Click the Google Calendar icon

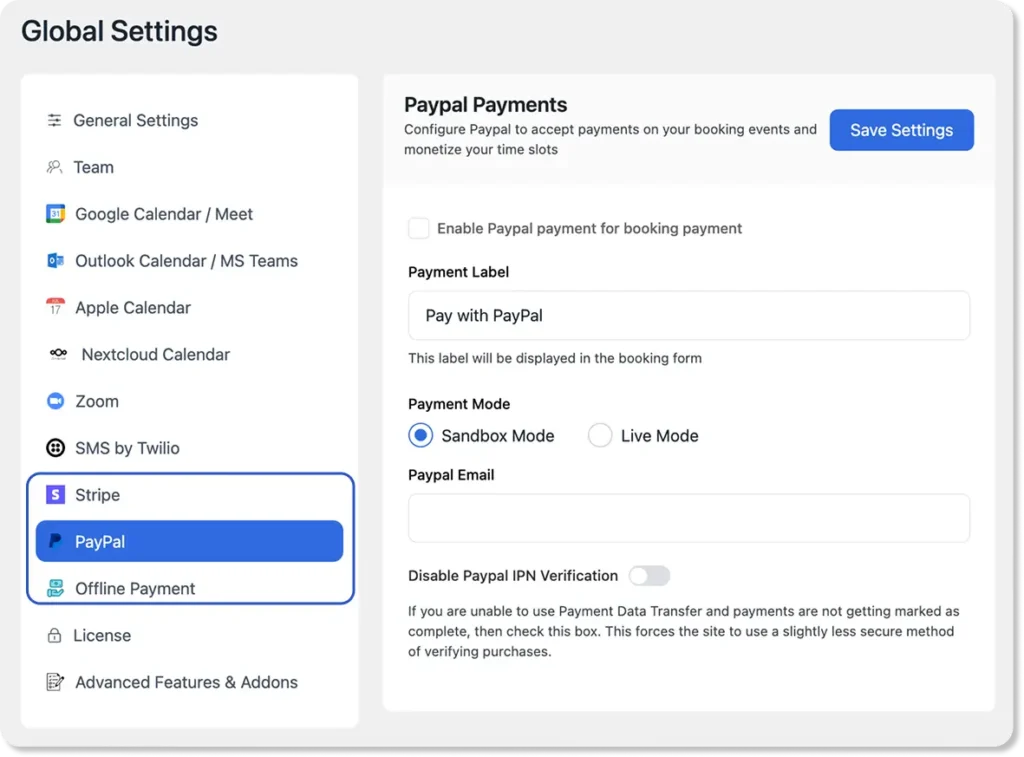click(56, 214)
